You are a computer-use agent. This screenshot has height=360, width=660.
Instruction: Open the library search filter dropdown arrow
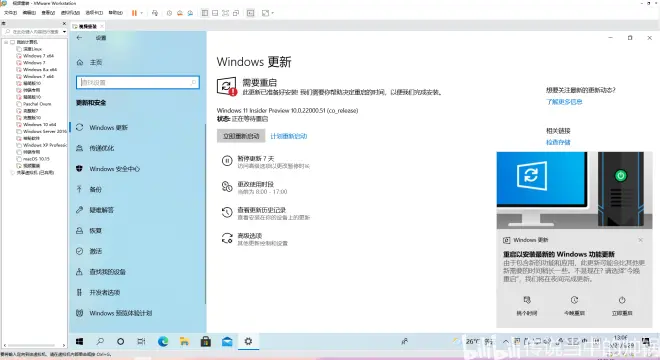[x=64, y=32]
